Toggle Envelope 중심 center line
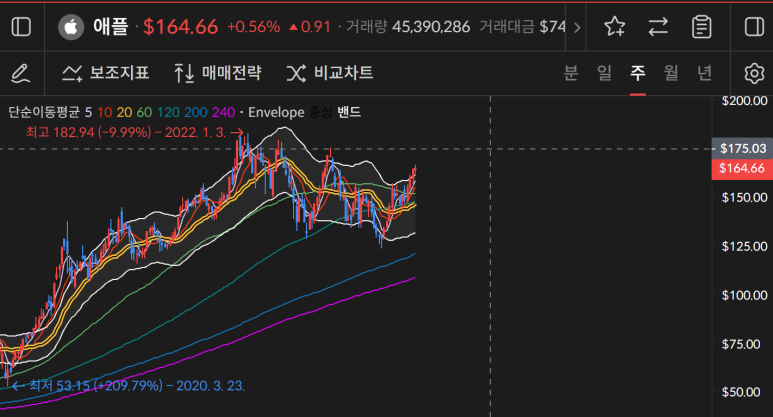 pyautogui.click(x=321, y=112)
